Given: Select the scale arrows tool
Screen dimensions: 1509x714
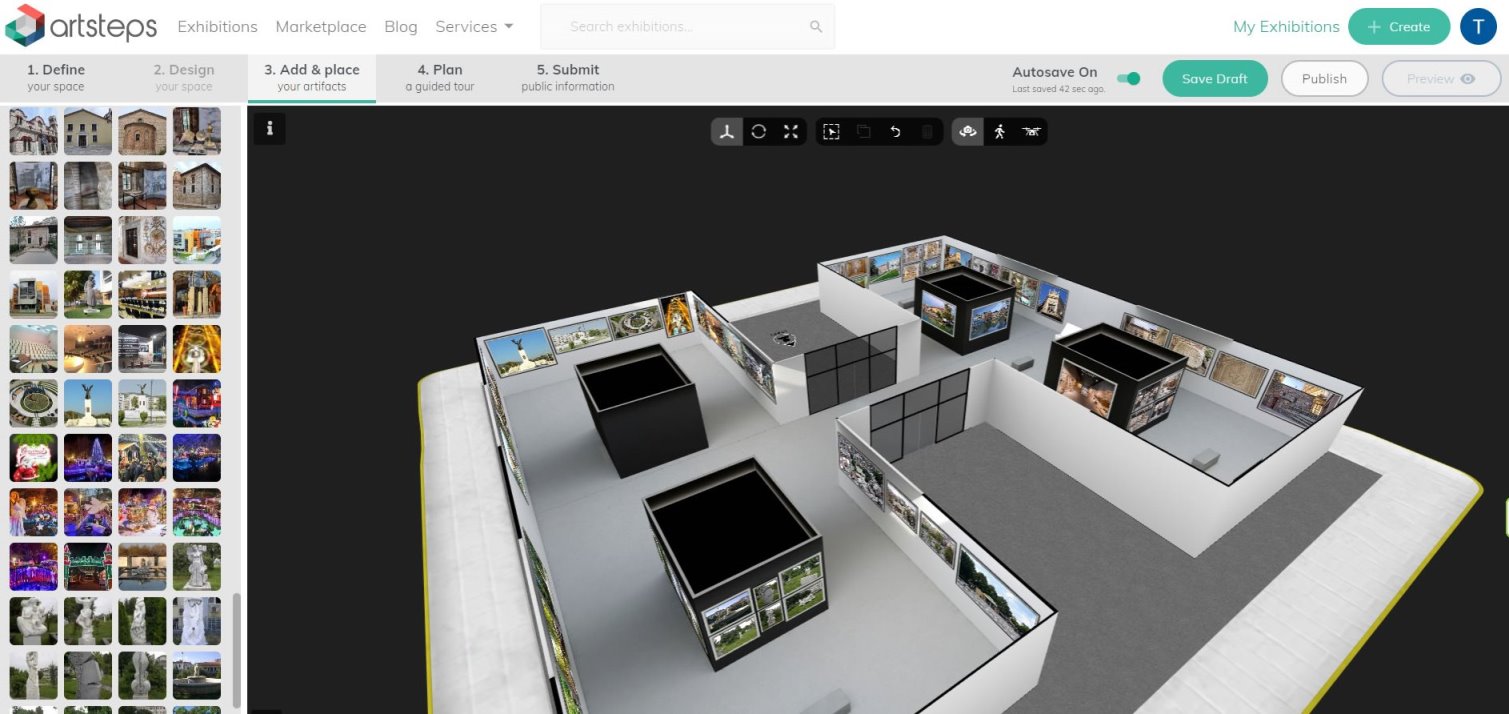Looking at the screenshot, I should point(791,132).
